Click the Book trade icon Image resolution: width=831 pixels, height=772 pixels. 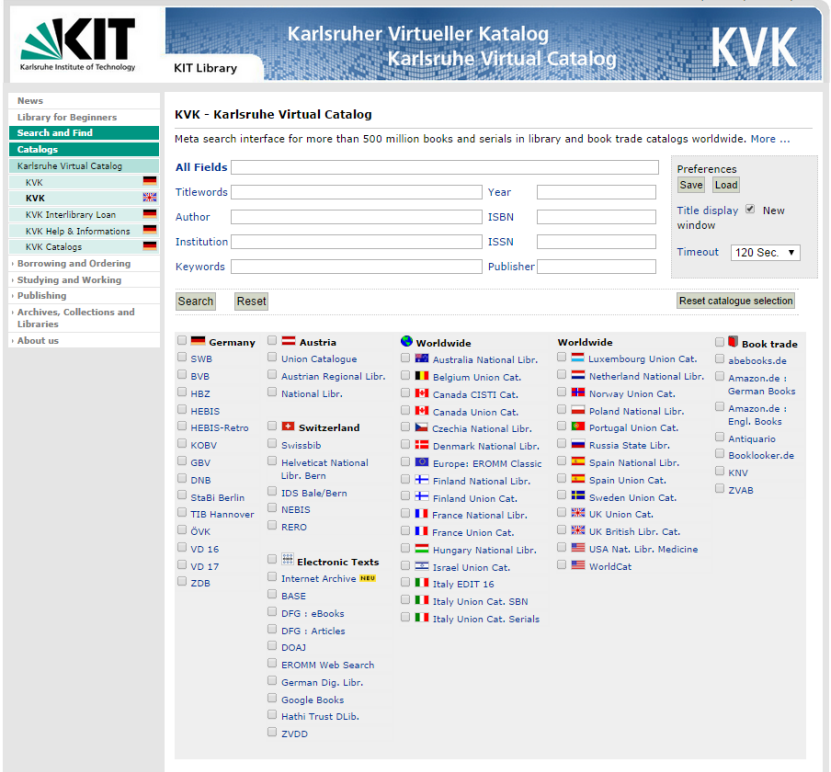(734, 340)
